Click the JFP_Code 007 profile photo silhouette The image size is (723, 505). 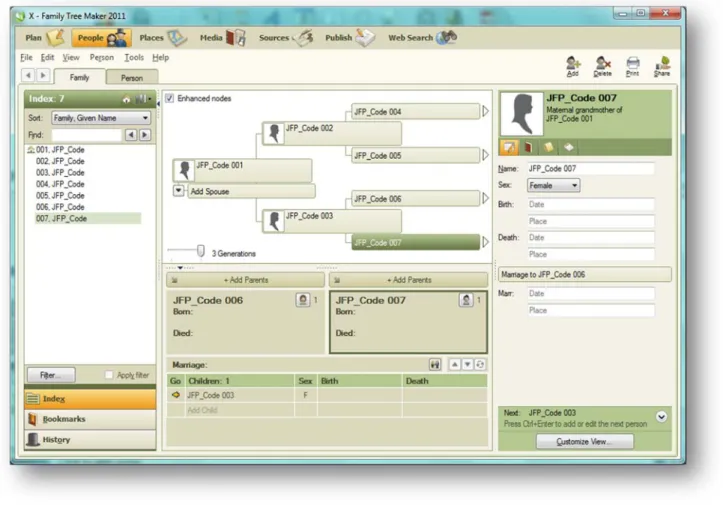(x=522, y=114)
